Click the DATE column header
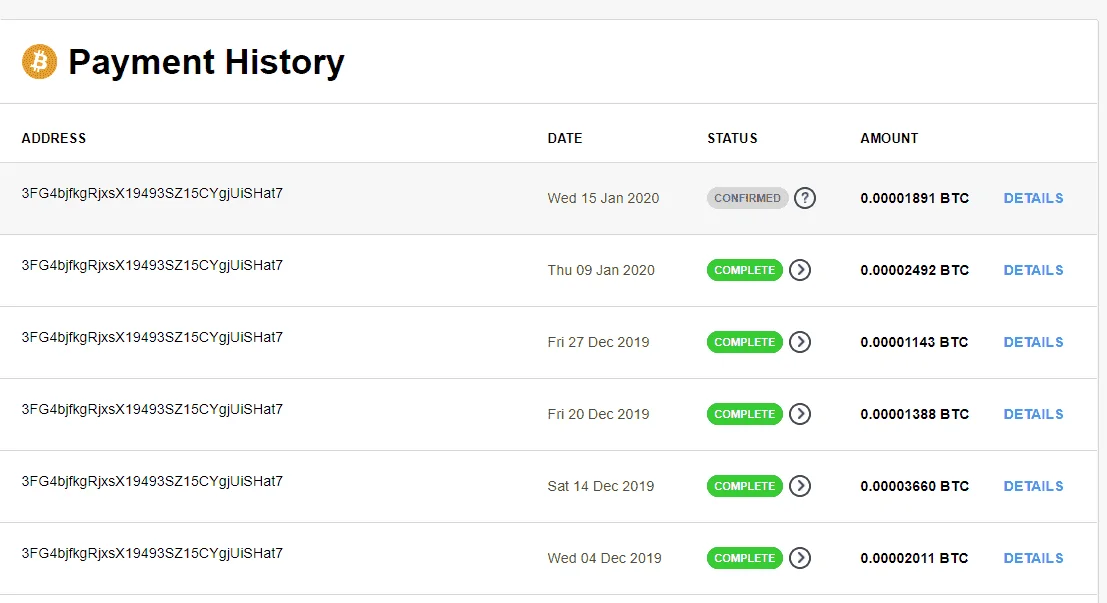This screenshot has height=603, width=1107. pyautogui.click(x=565, y=138)
